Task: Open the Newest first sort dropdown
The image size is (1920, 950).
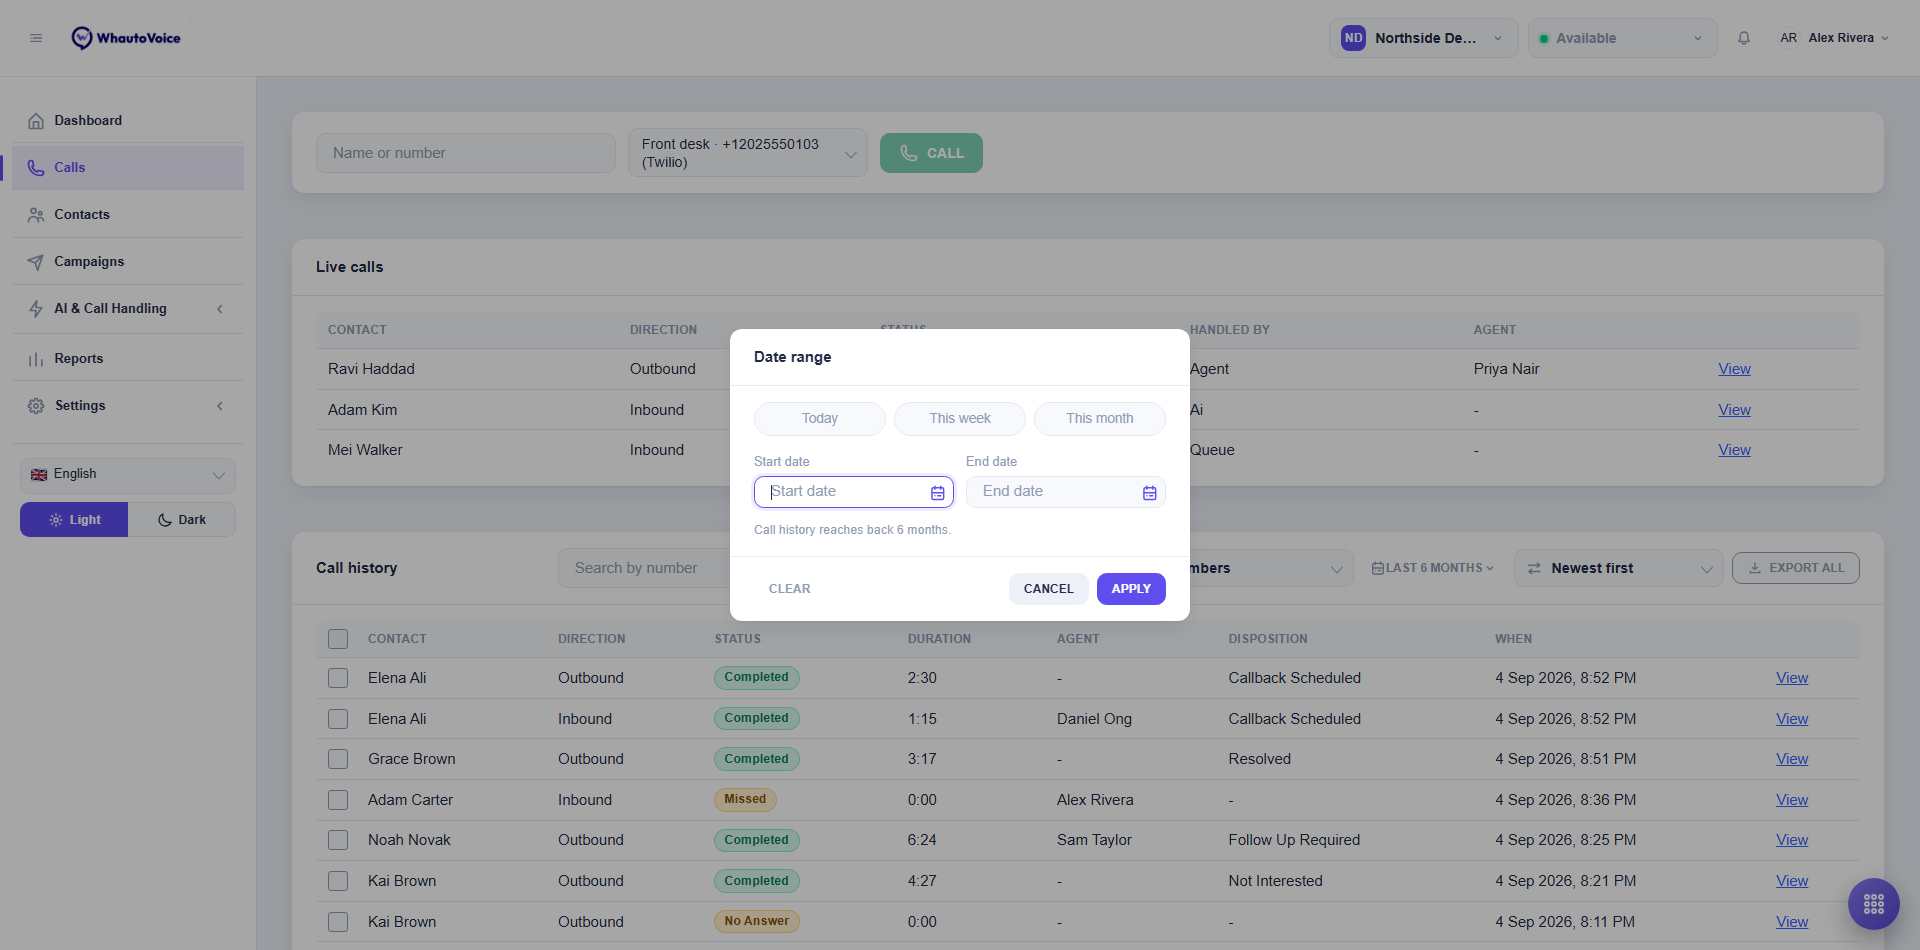Action: tap(1618, 568)
